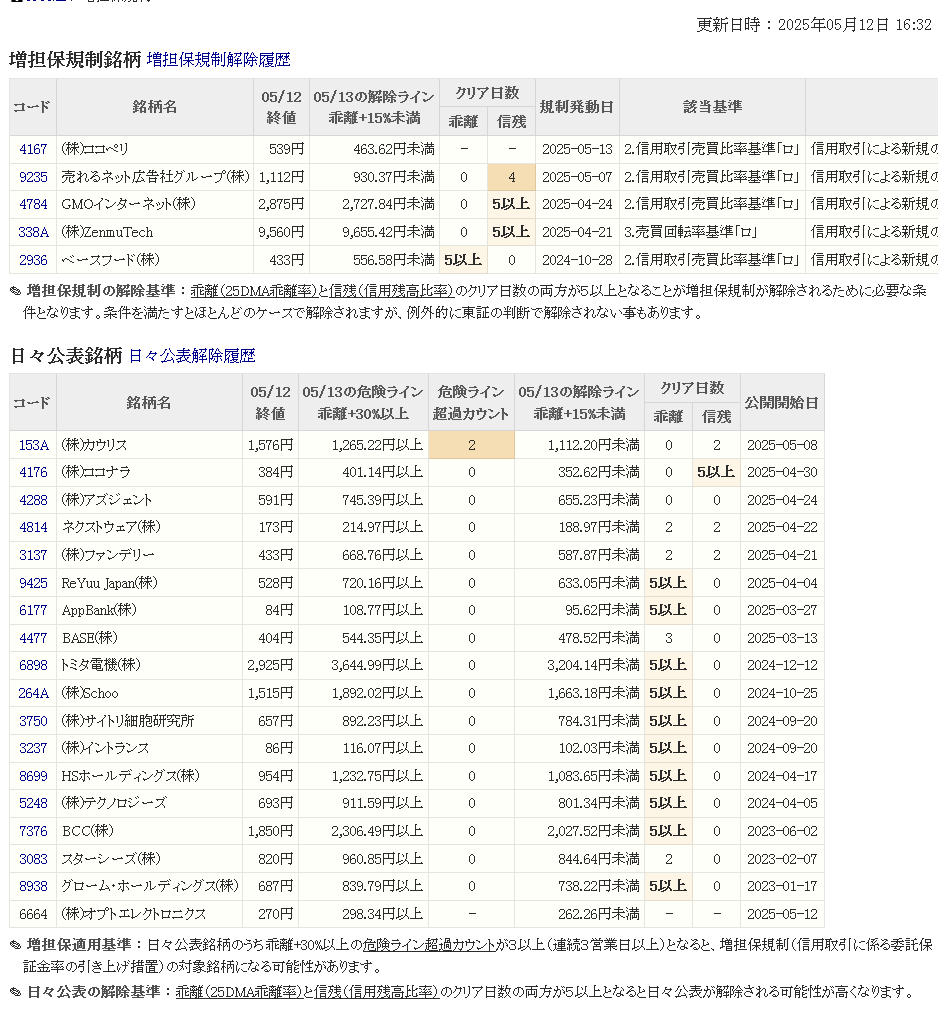Open stock code 153A カウリス
Image resolution: width=946 pixels, height=1009 pixels.
tap(33, 445)
